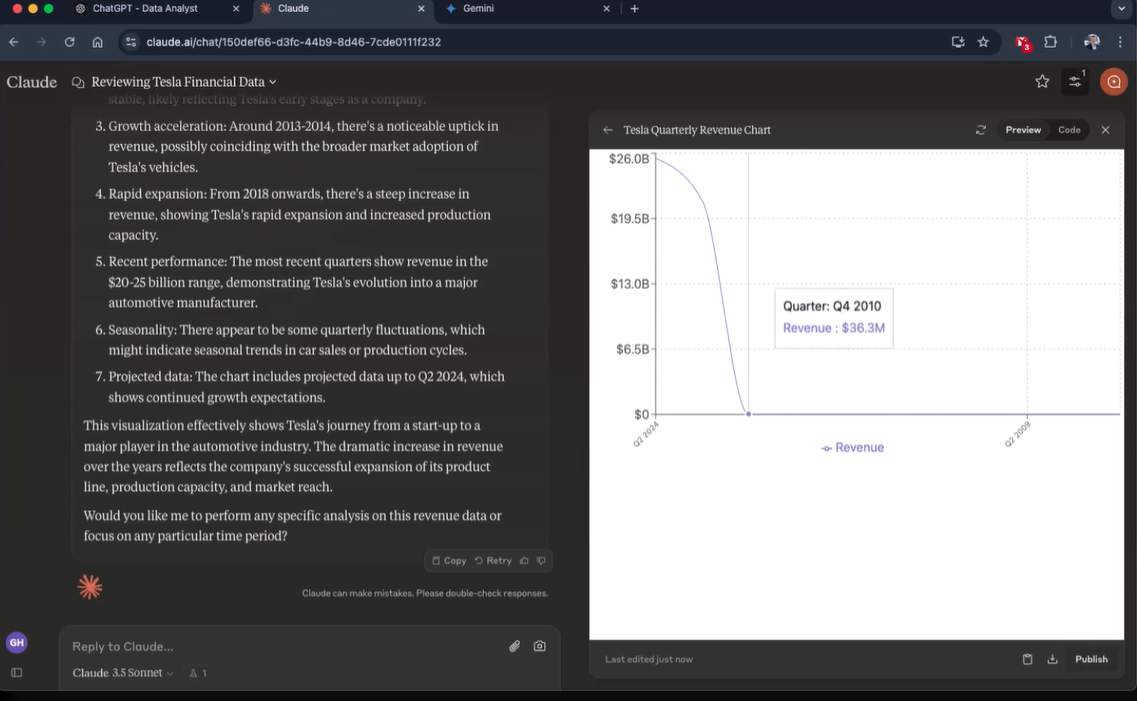
Task: Click the Claude starburst logo below response
Action: [90, 586]
